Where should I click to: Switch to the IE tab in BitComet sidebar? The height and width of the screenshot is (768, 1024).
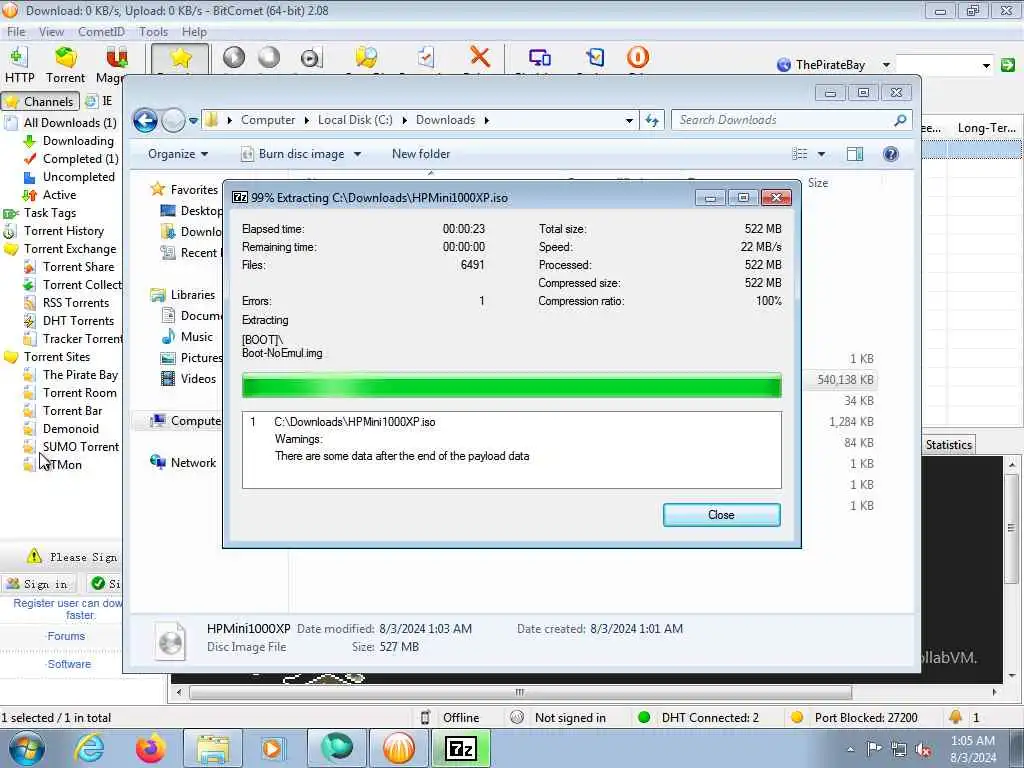(x=100, y=101)
